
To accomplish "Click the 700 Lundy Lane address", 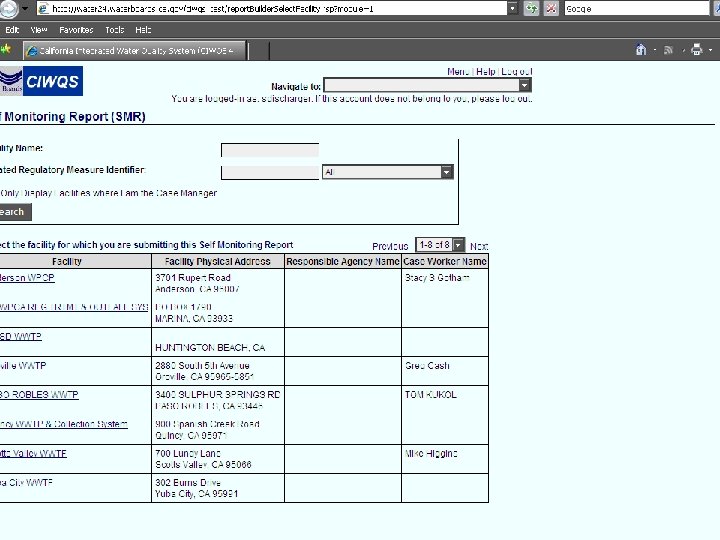I will [x=188, y=454].
